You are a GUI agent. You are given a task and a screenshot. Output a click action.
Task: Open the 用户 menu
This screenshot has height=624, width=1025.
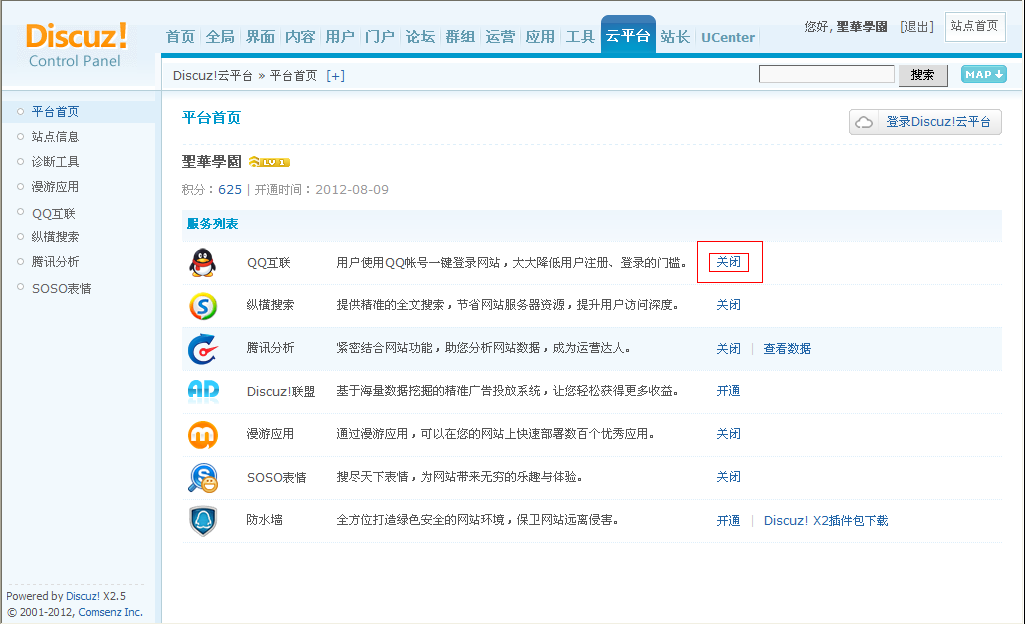coord(340,36)
